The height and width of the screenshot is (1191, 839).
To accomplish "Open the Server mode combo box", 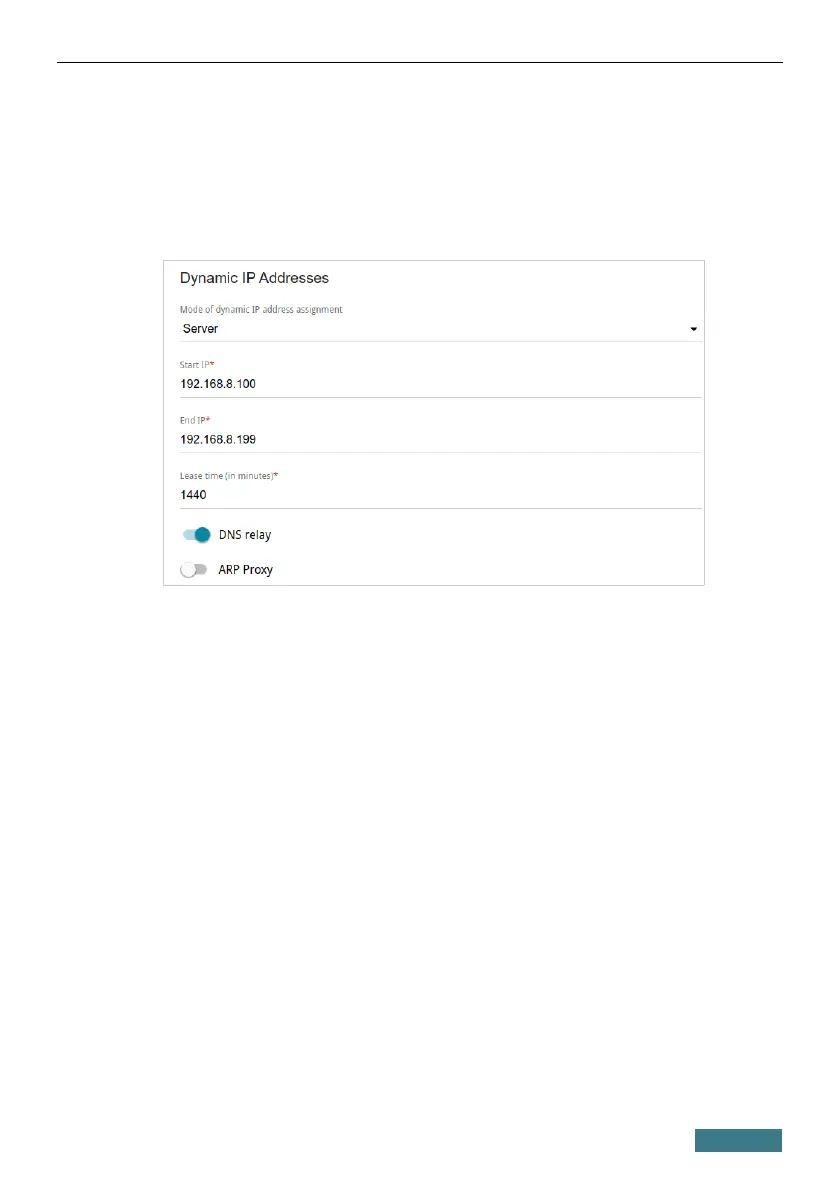I will (x=430, y=329).
